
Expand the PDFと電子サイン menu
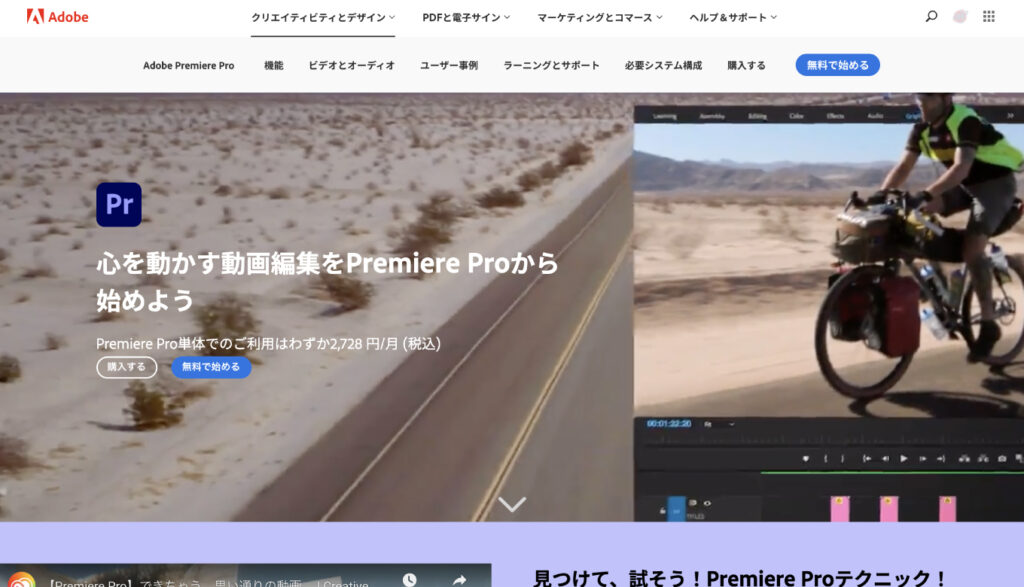(x=466, y=18)
